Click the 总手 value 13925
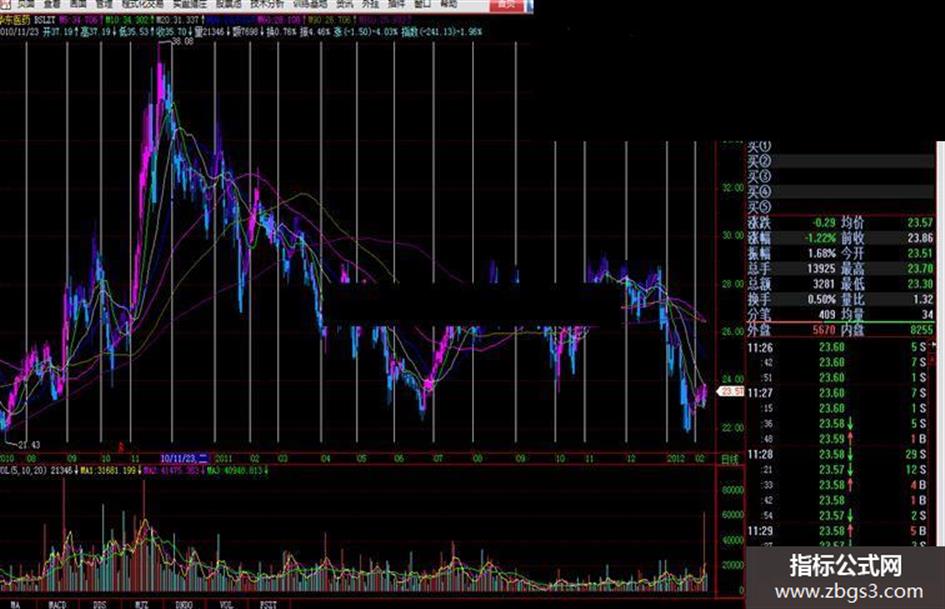Screen dimensions: 945x609 coord(821,269)
